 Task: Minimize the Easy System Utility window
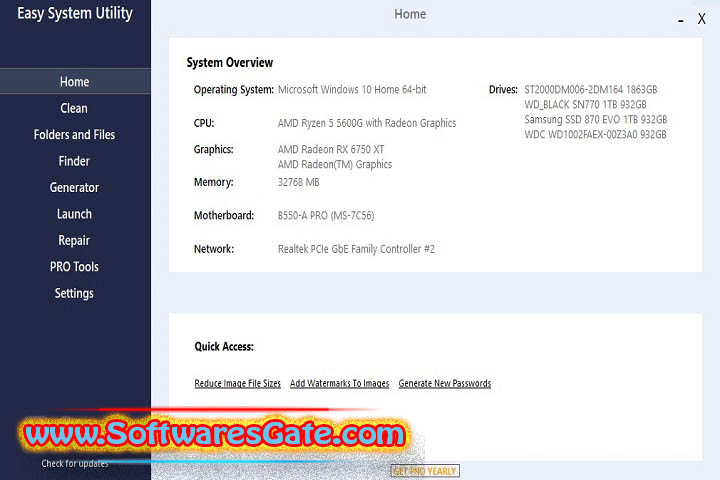[681, 20]
